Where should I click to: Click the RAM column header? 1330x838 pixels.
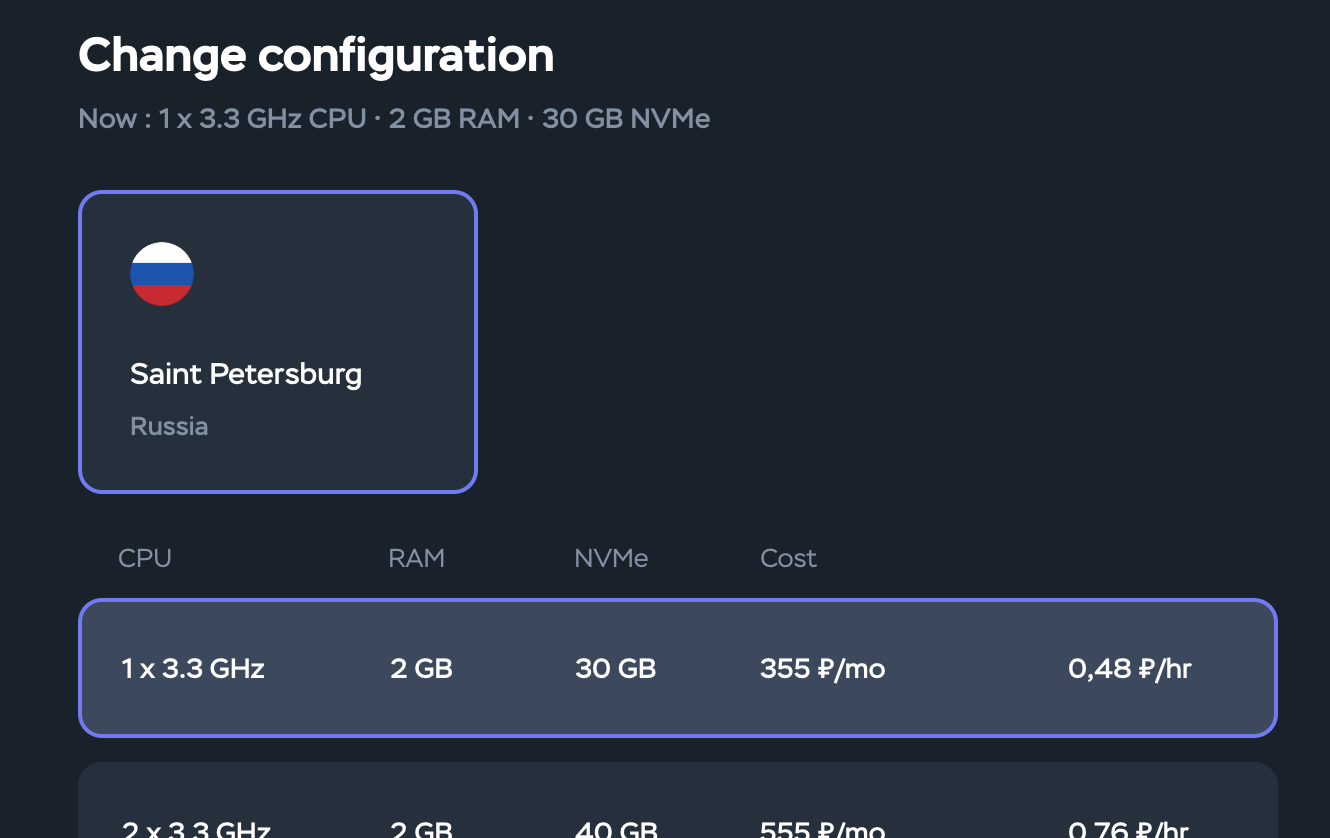416,558
